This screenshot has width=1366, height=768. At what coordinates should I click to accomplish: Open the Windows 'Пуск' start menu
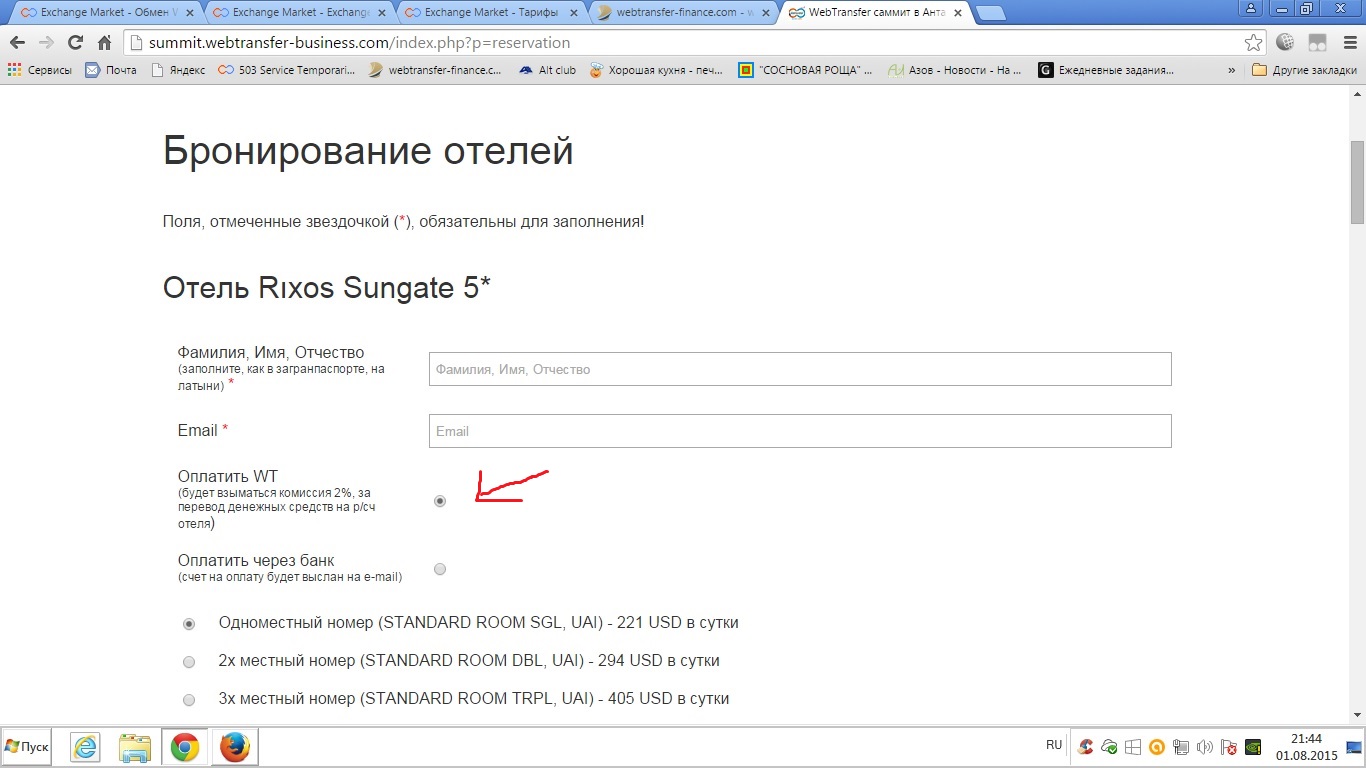tap(27, 747)
